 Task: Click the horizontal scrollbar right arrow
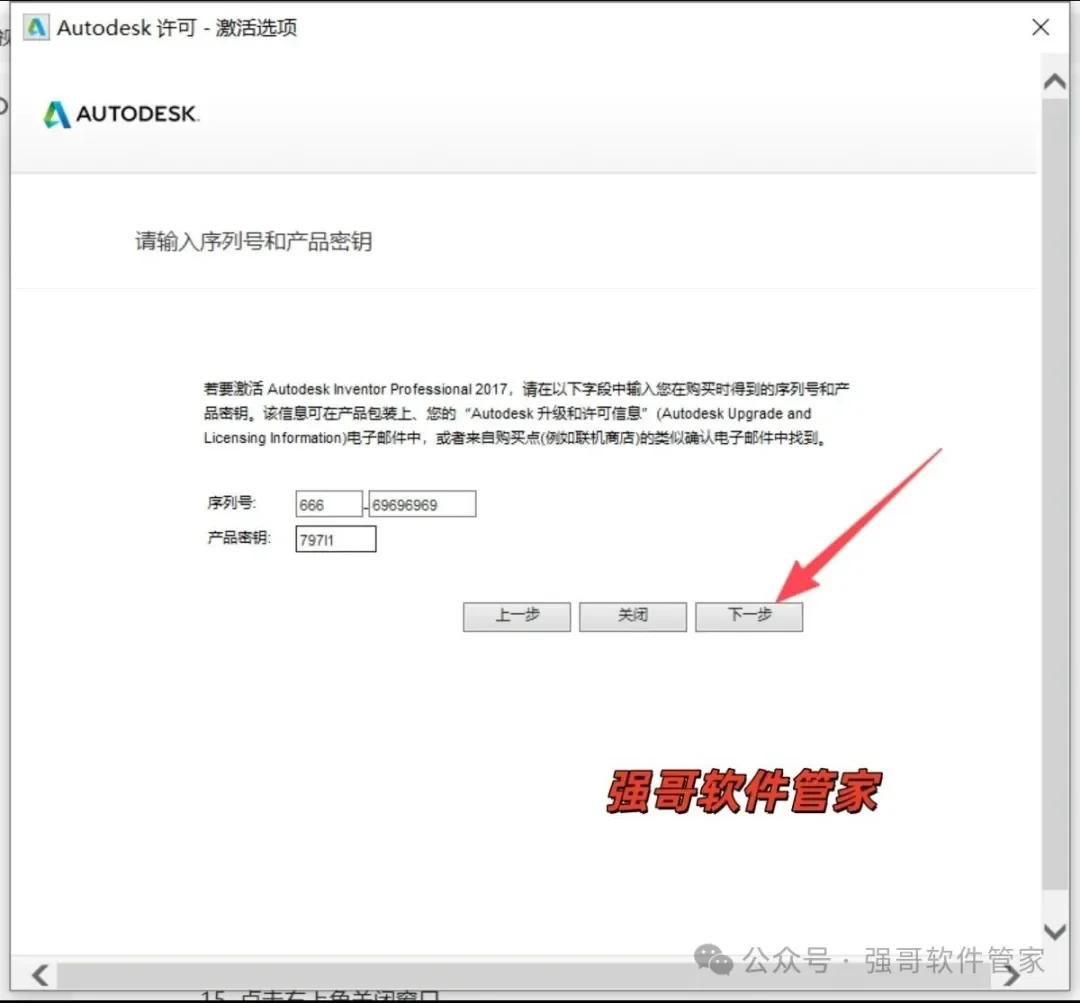[x=1011, y=975]
